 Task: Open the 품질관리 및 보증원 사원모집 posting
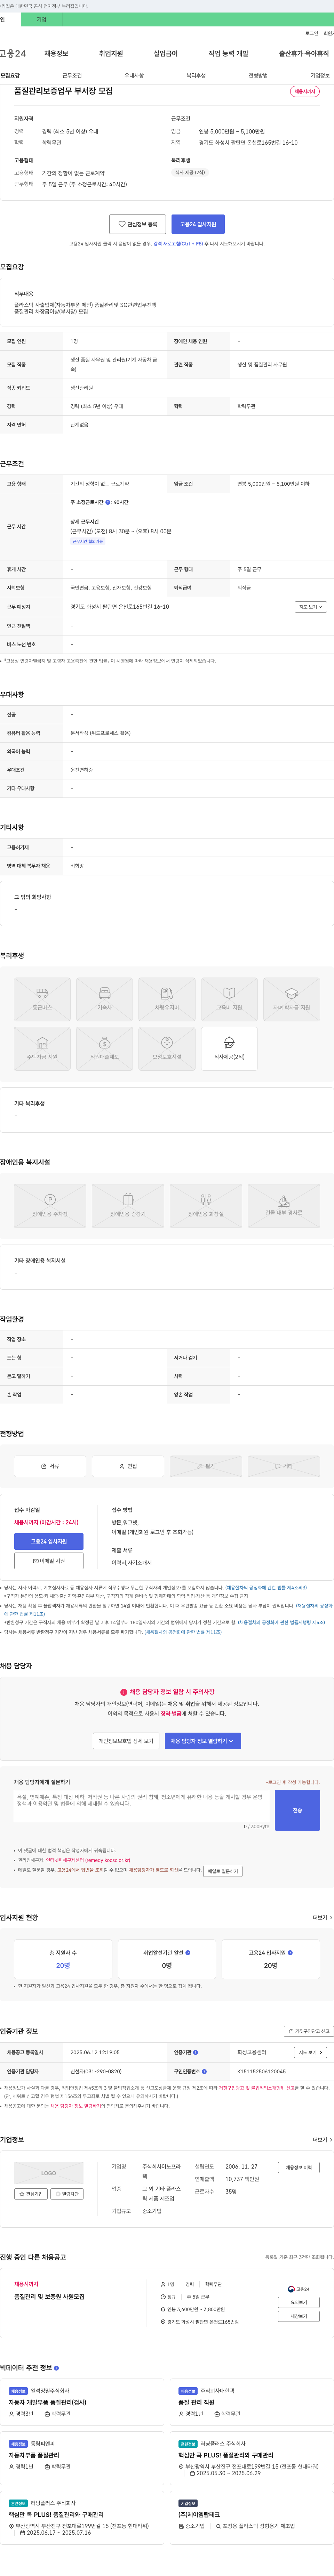pos(49,2297)
